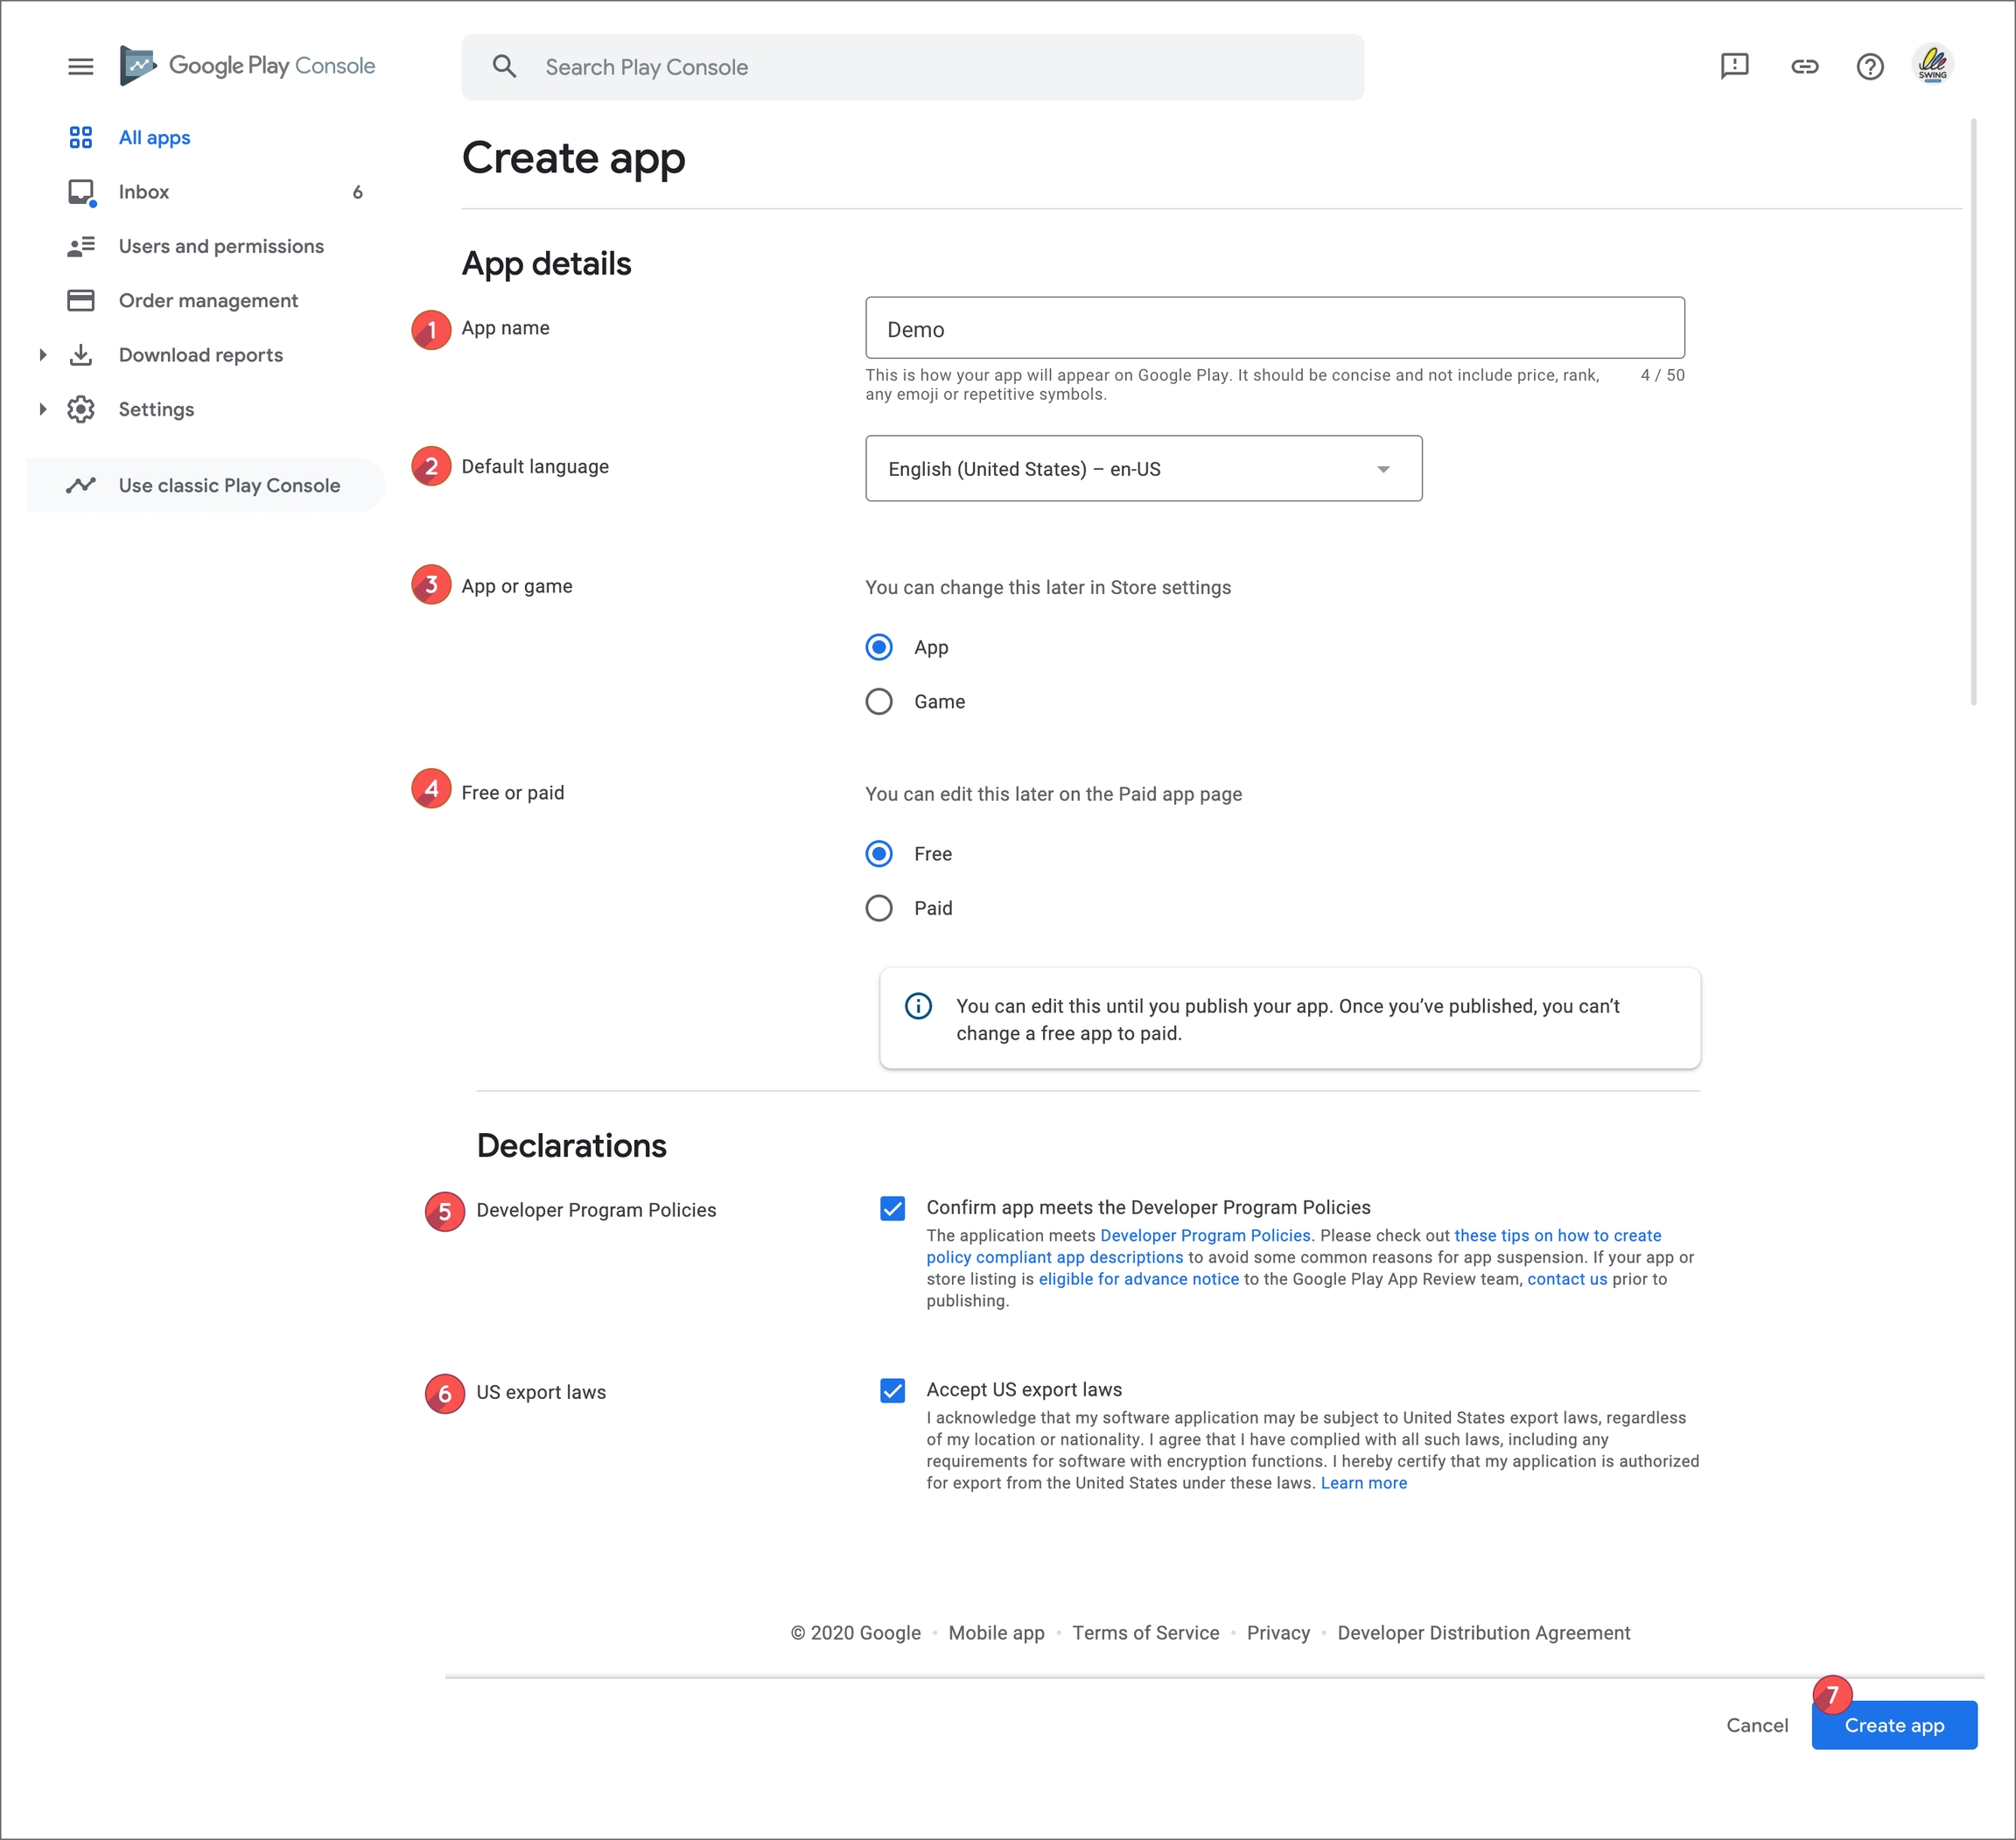Screen dimensions: 2016x1840
Task: Click the Create app page heading
Action: 573,159
